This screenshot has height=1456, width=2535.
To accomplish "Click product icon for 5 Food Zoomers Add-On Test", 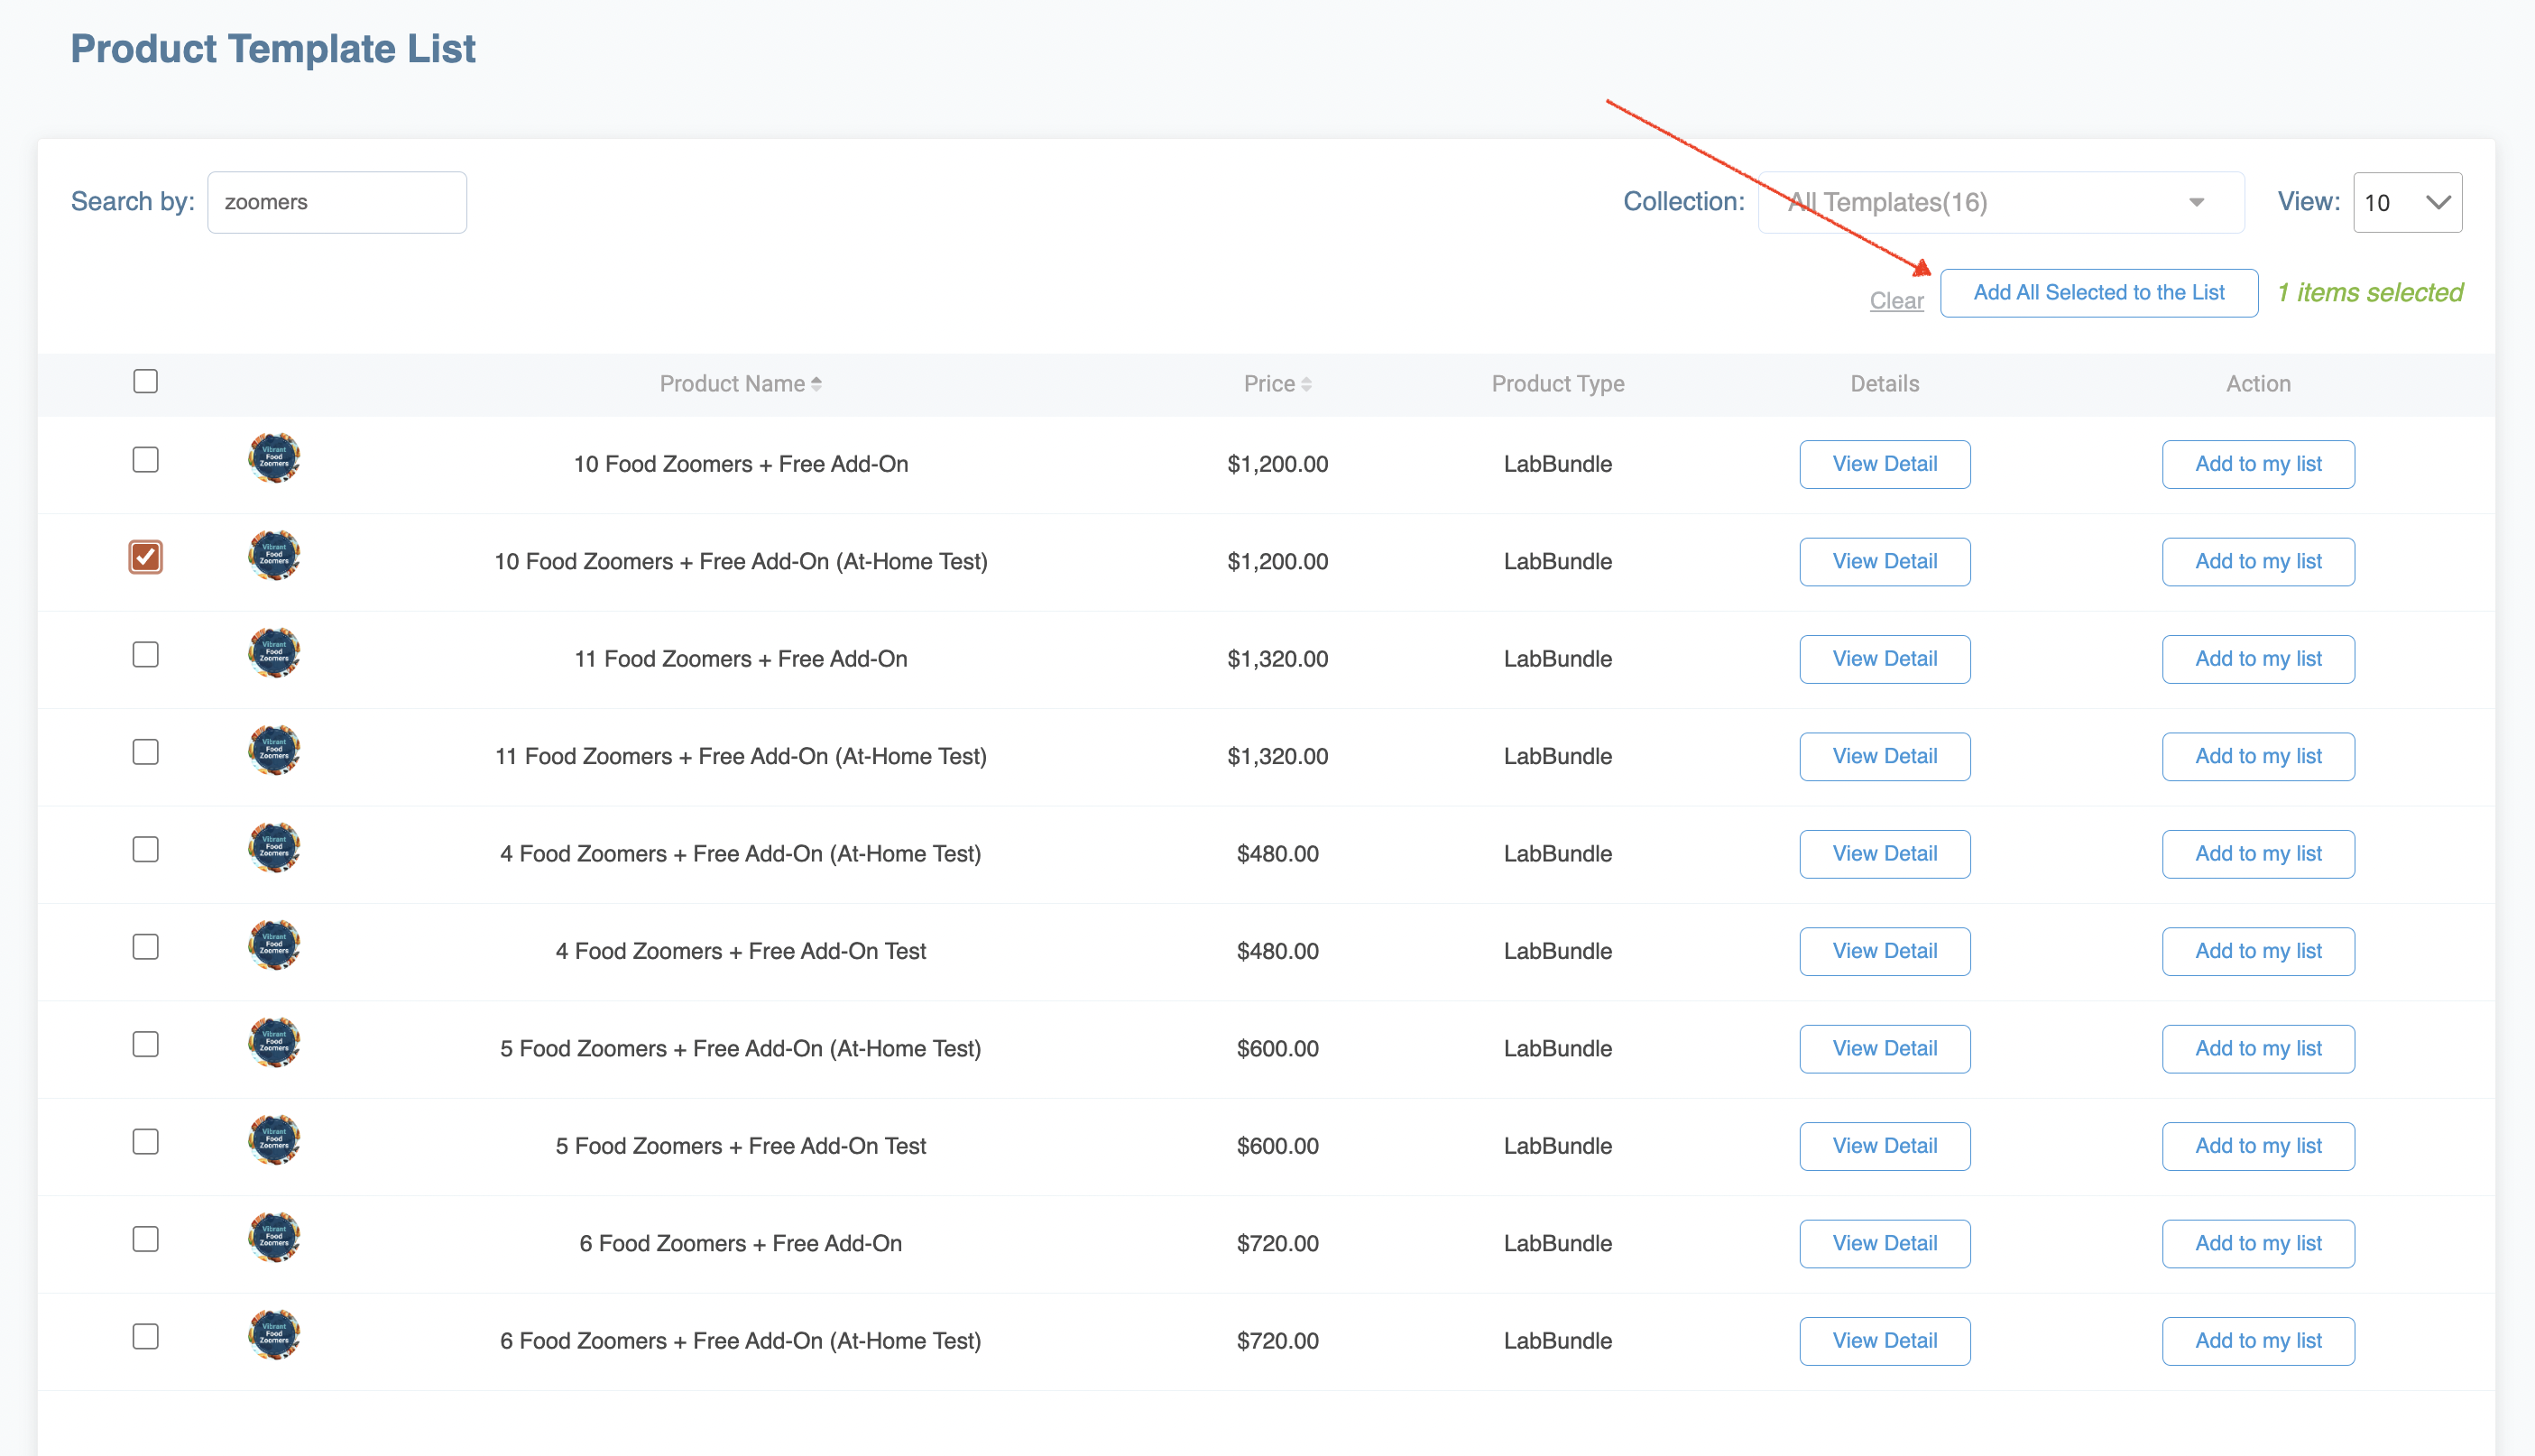I will pos(274,1141).
